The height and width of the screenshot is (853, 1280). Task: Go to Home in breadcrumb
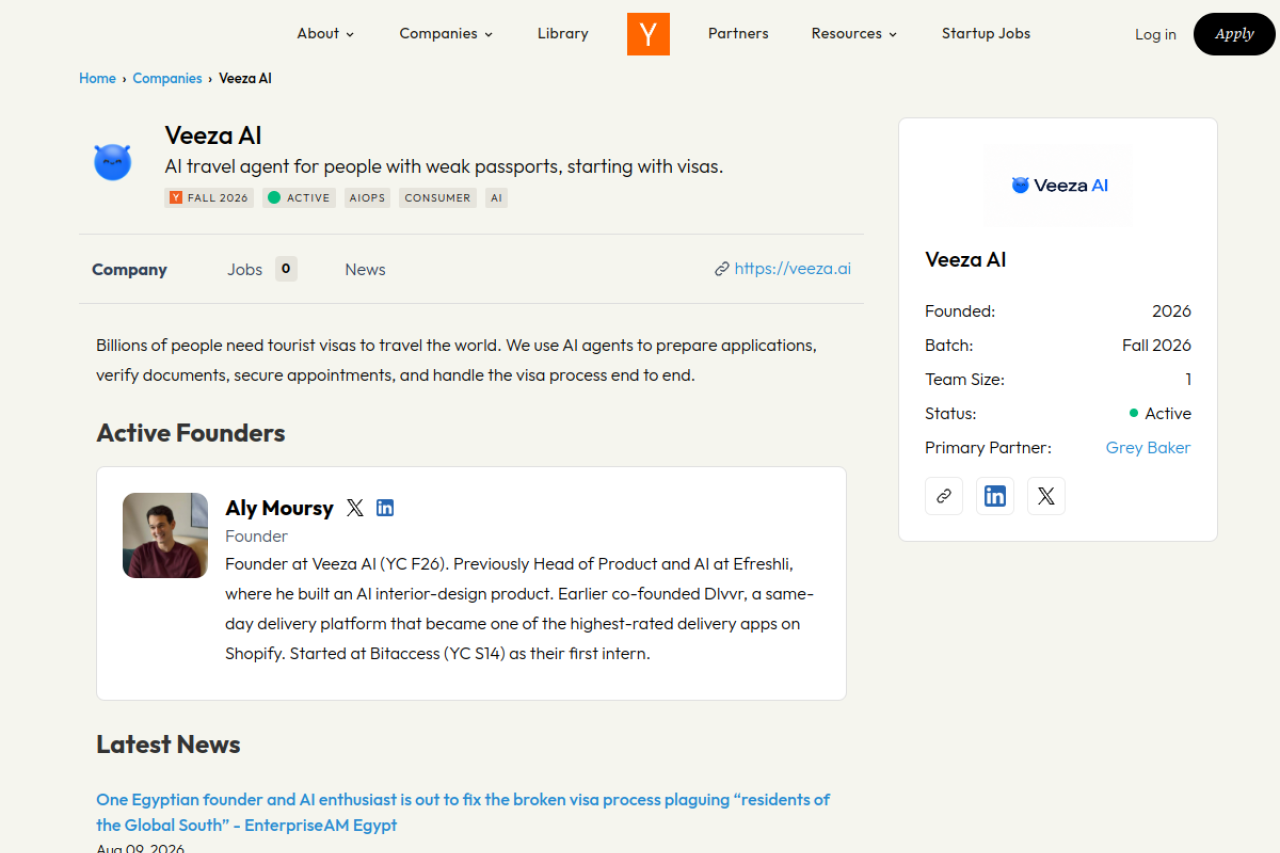coord(97,78)
